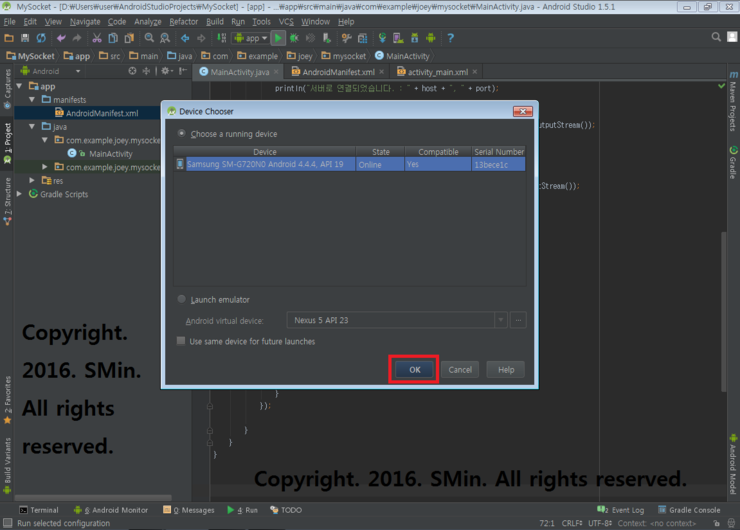Click Help in Device Chooser
Screen dimensions: 740x530
506,370
